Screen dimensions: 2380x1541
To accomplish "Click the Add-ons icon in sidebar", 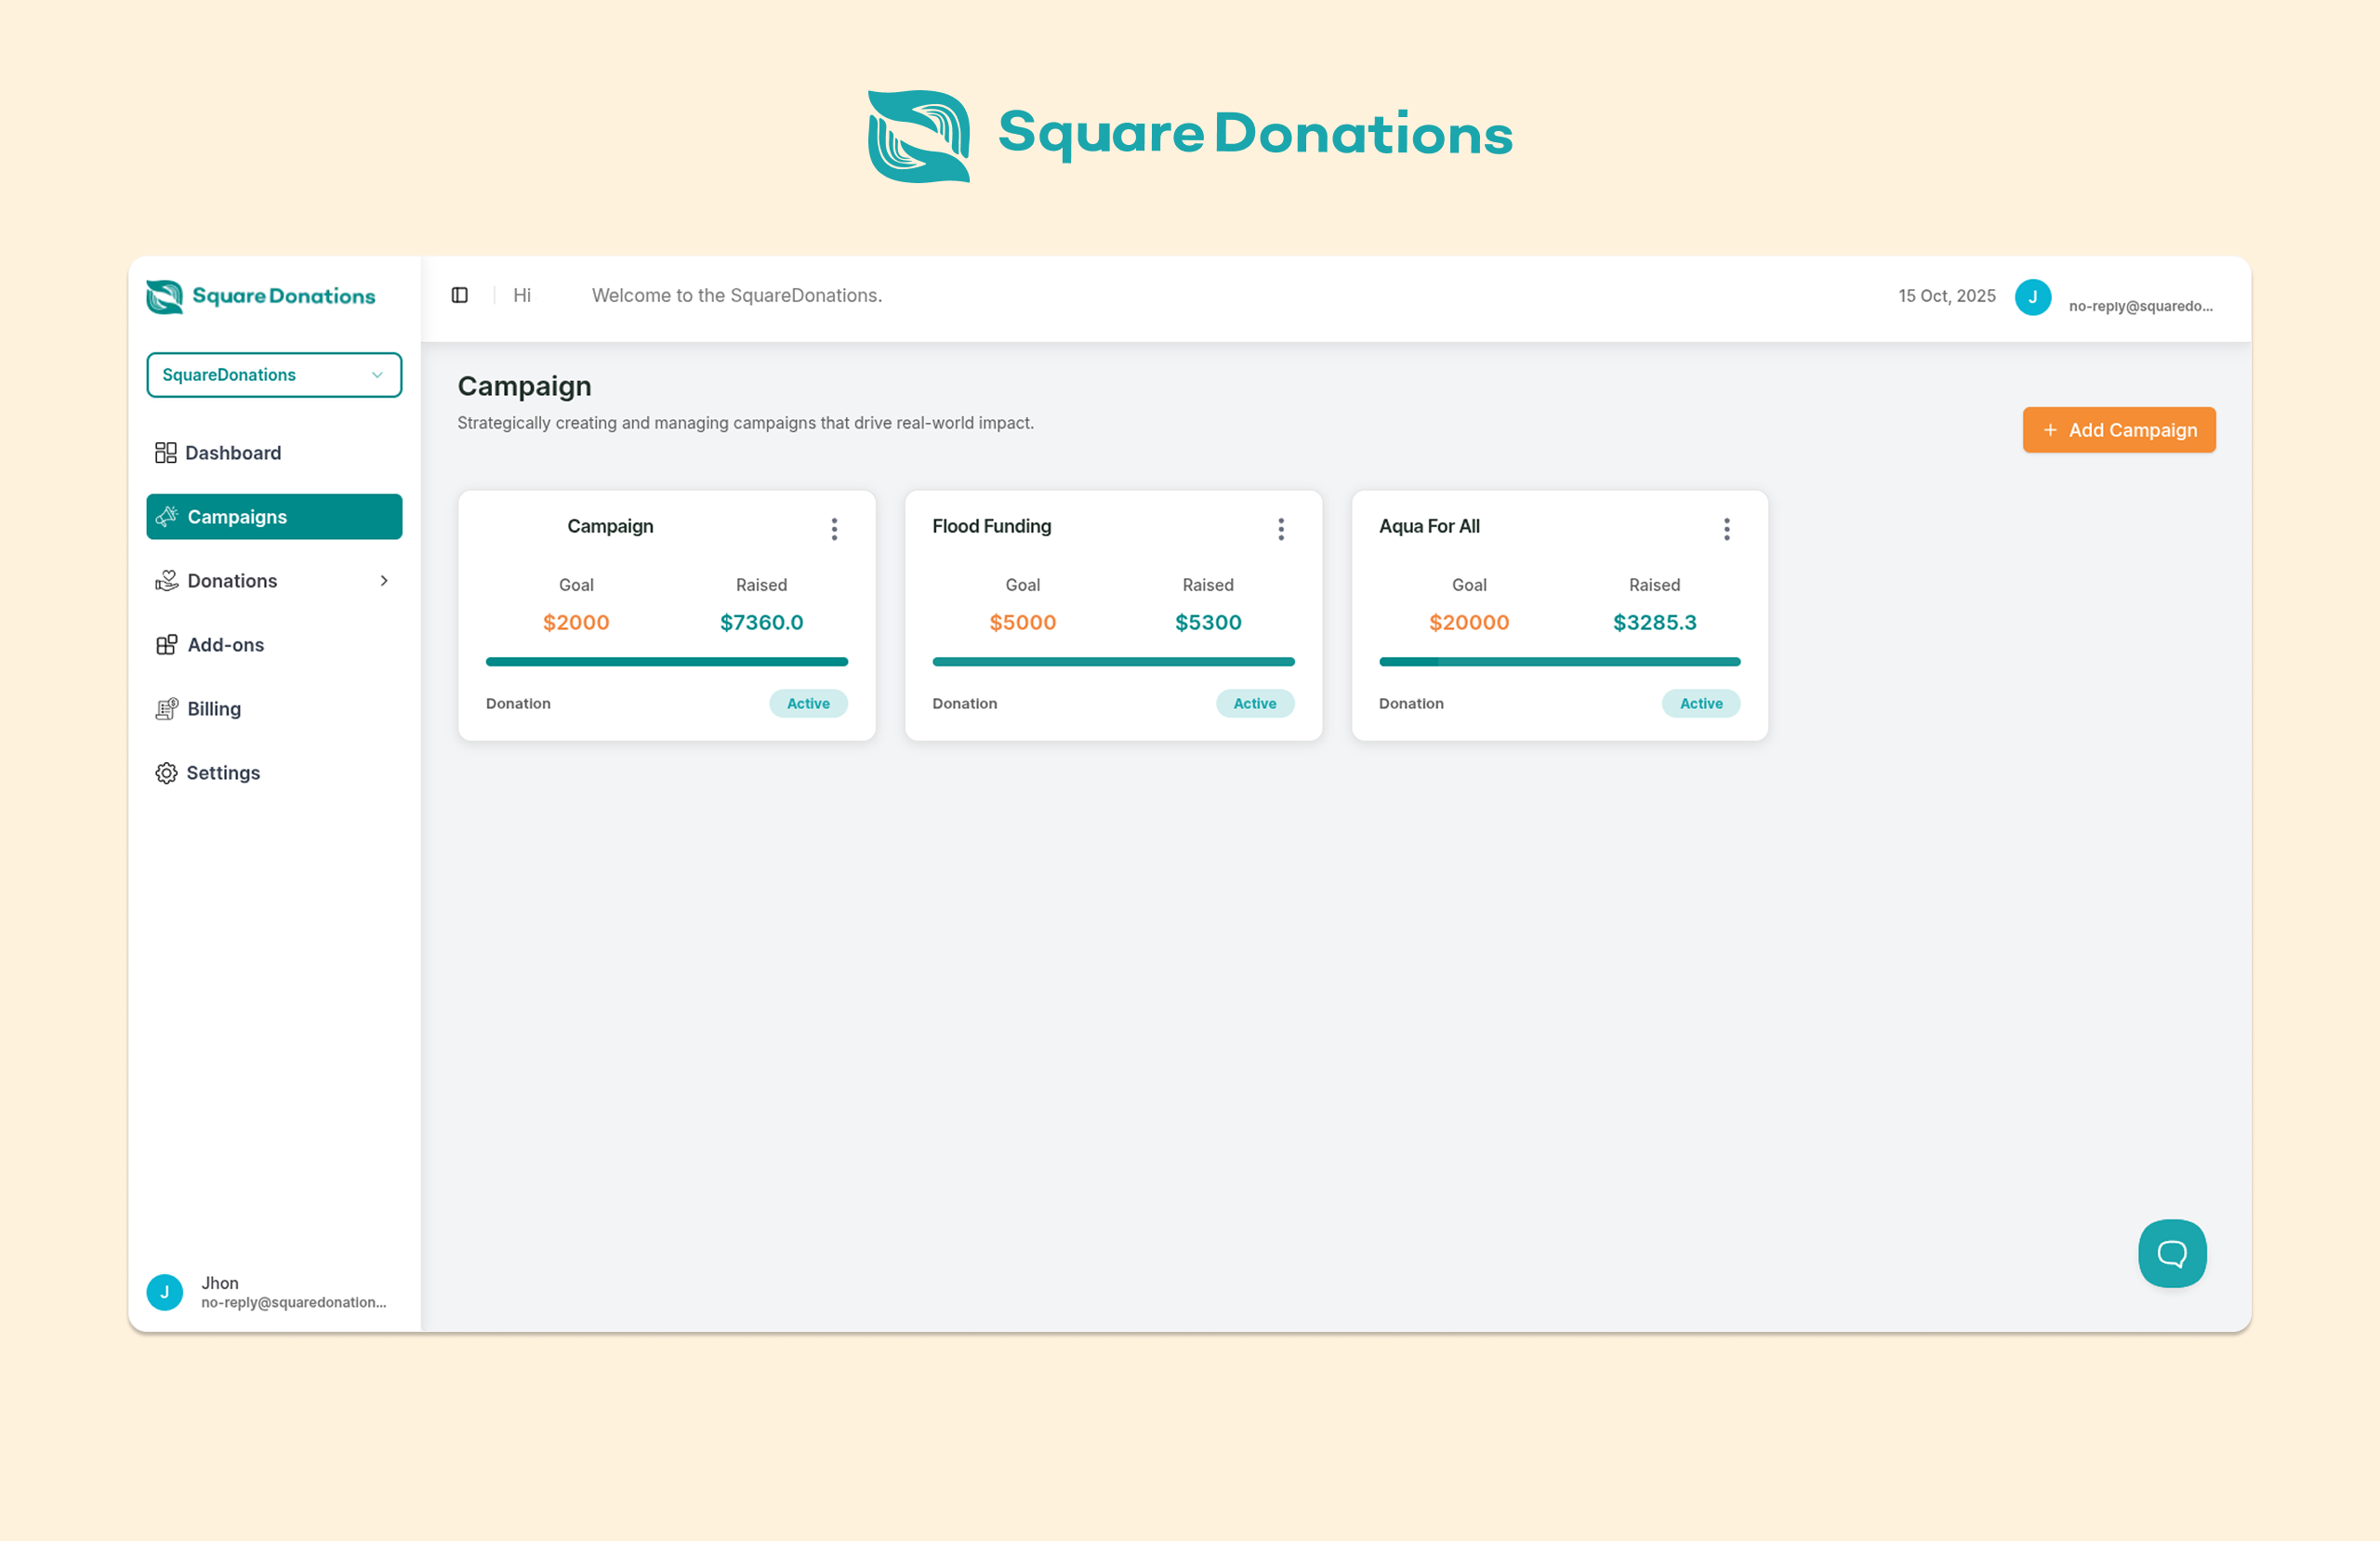I will pos(166,645).
